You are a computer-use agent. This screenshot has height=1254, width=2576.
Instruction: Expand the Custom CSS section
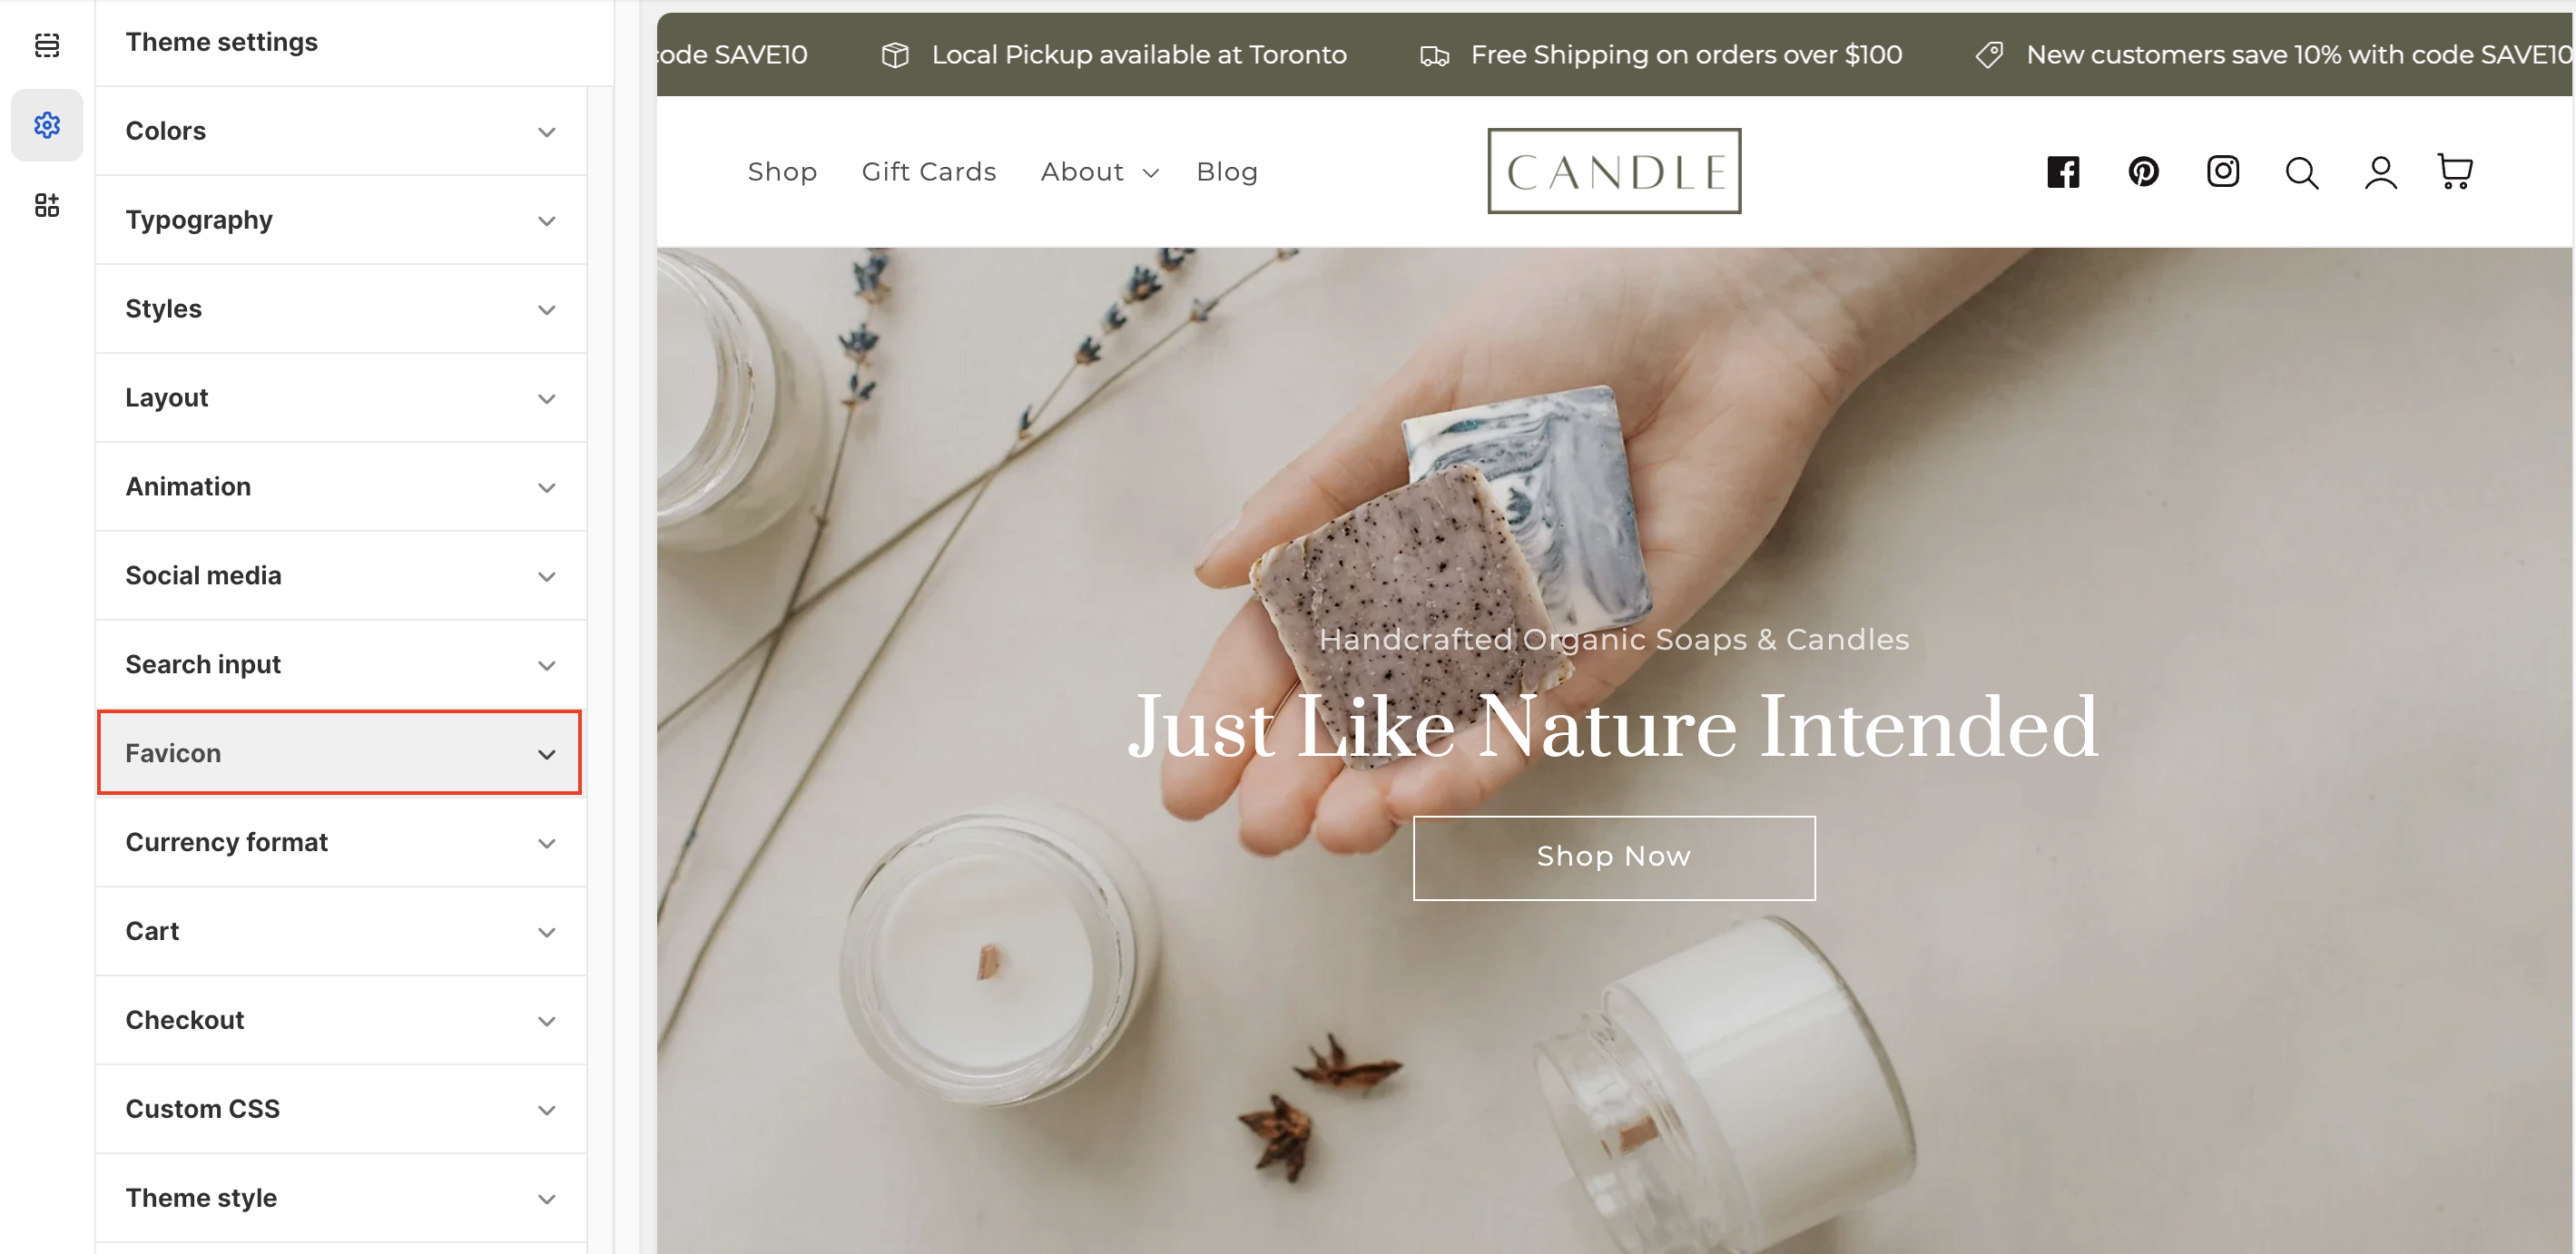(341, 1109)
